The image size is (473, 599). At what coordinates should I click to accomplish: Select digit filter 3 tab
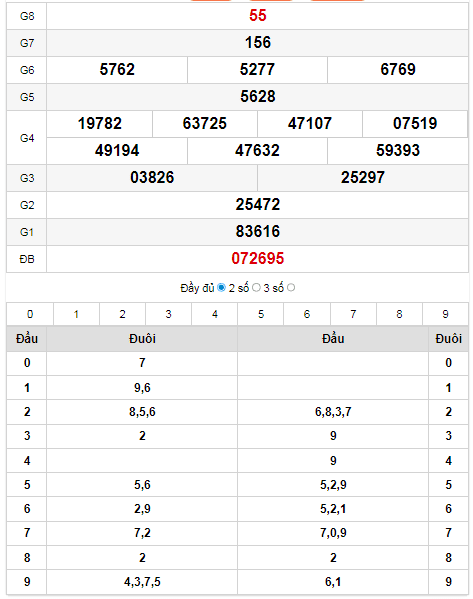168,314
